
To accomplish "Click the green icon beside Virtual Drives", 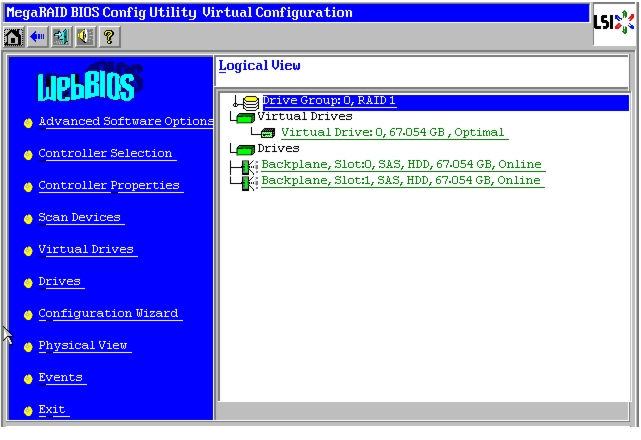I will click(245, 118).
